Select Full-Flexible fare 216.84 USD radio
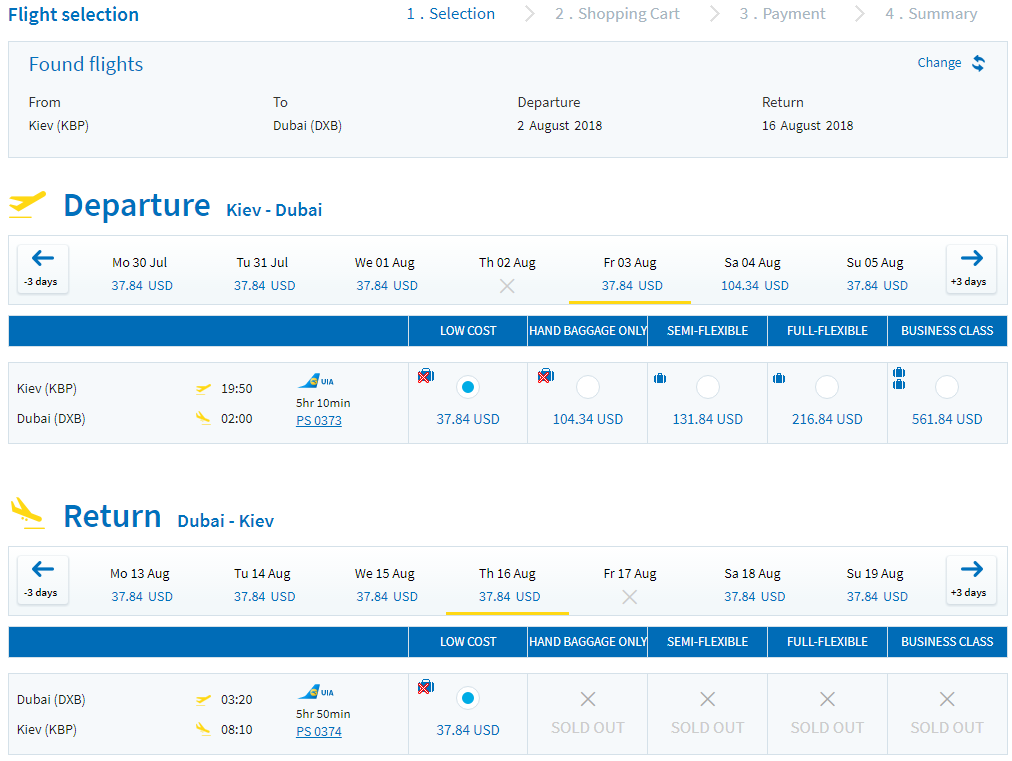The height and width of the screenshot is (761, 1012). [827, 387]
